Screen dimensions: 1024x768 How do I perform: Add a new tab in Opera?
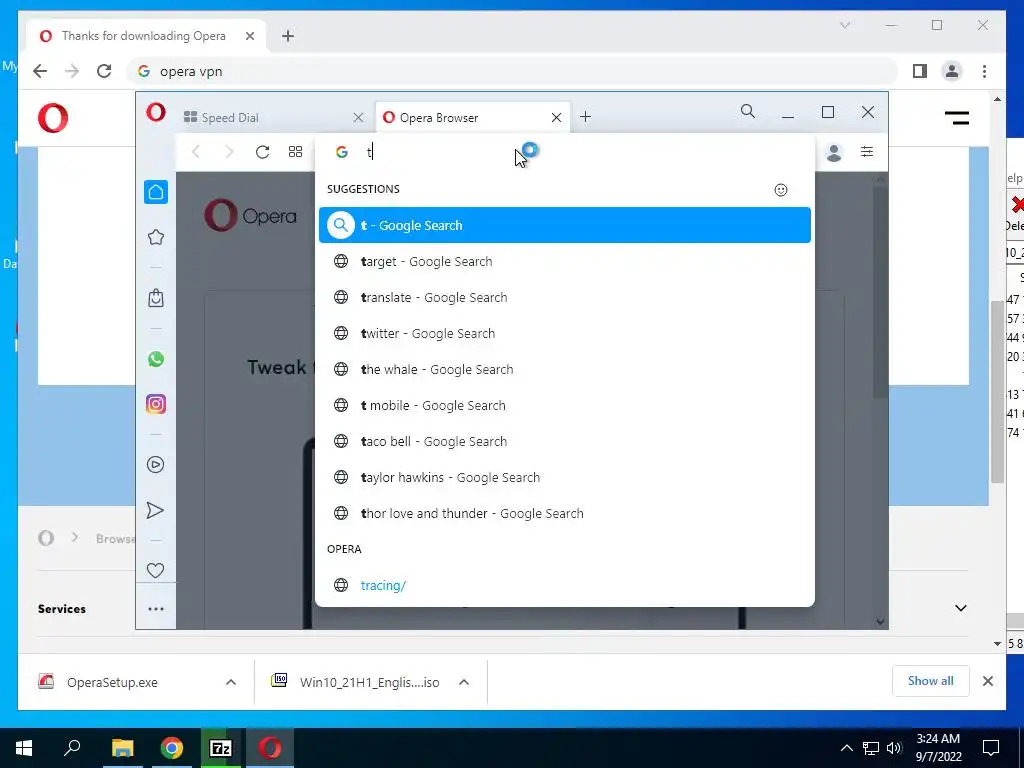coord(585,117)
